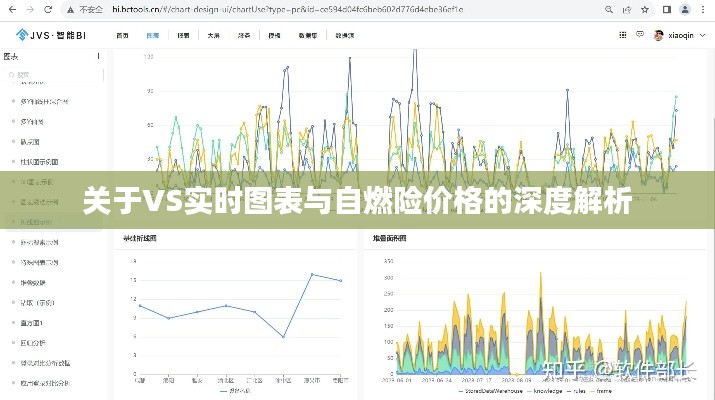Open the browser side panel icon
The height and width of the screenshot is (400, 715).
[667, 9]
